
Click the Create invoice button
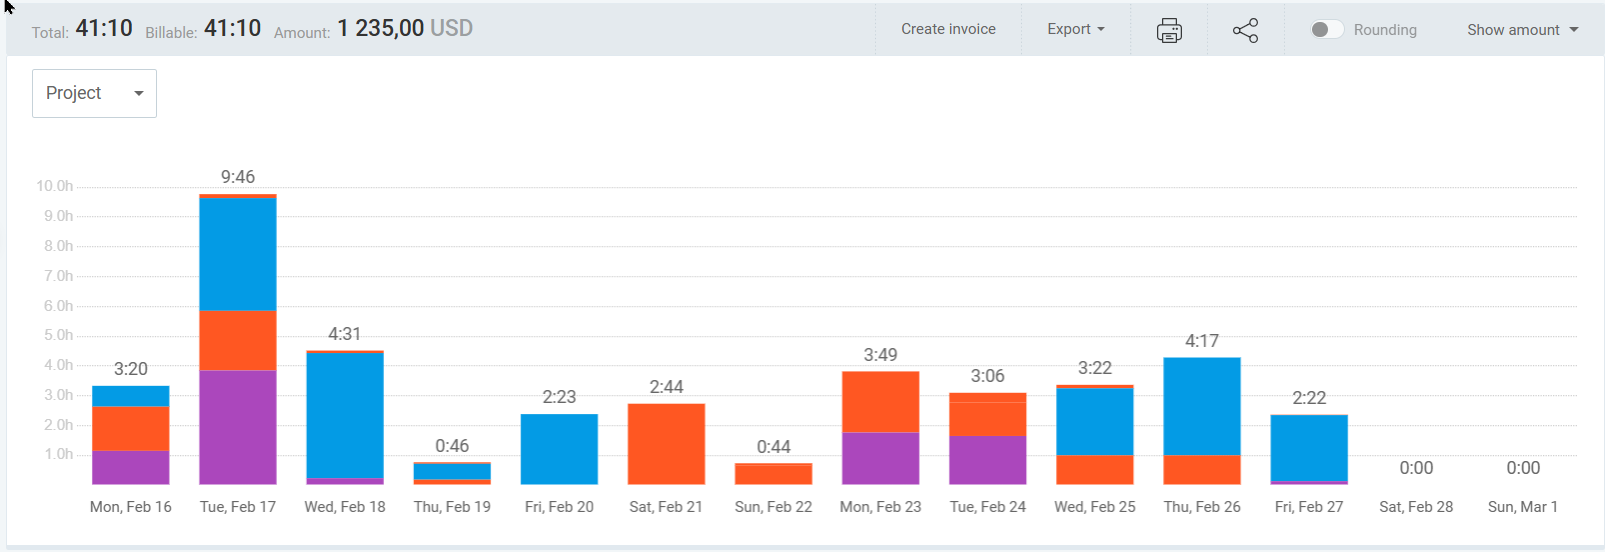(948, 30)
